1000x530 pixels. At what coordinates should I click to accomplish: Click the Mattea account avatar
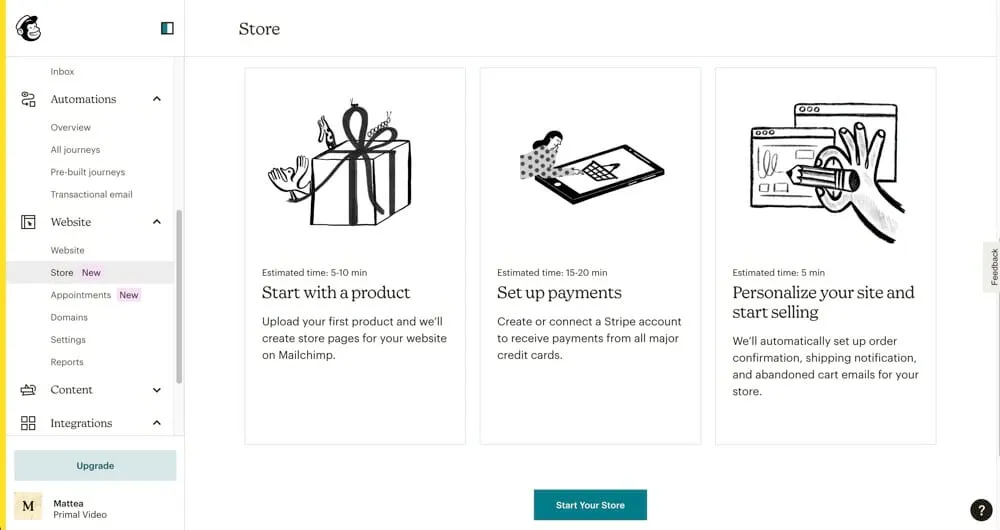pyautogui.click(x=28, y=507)
